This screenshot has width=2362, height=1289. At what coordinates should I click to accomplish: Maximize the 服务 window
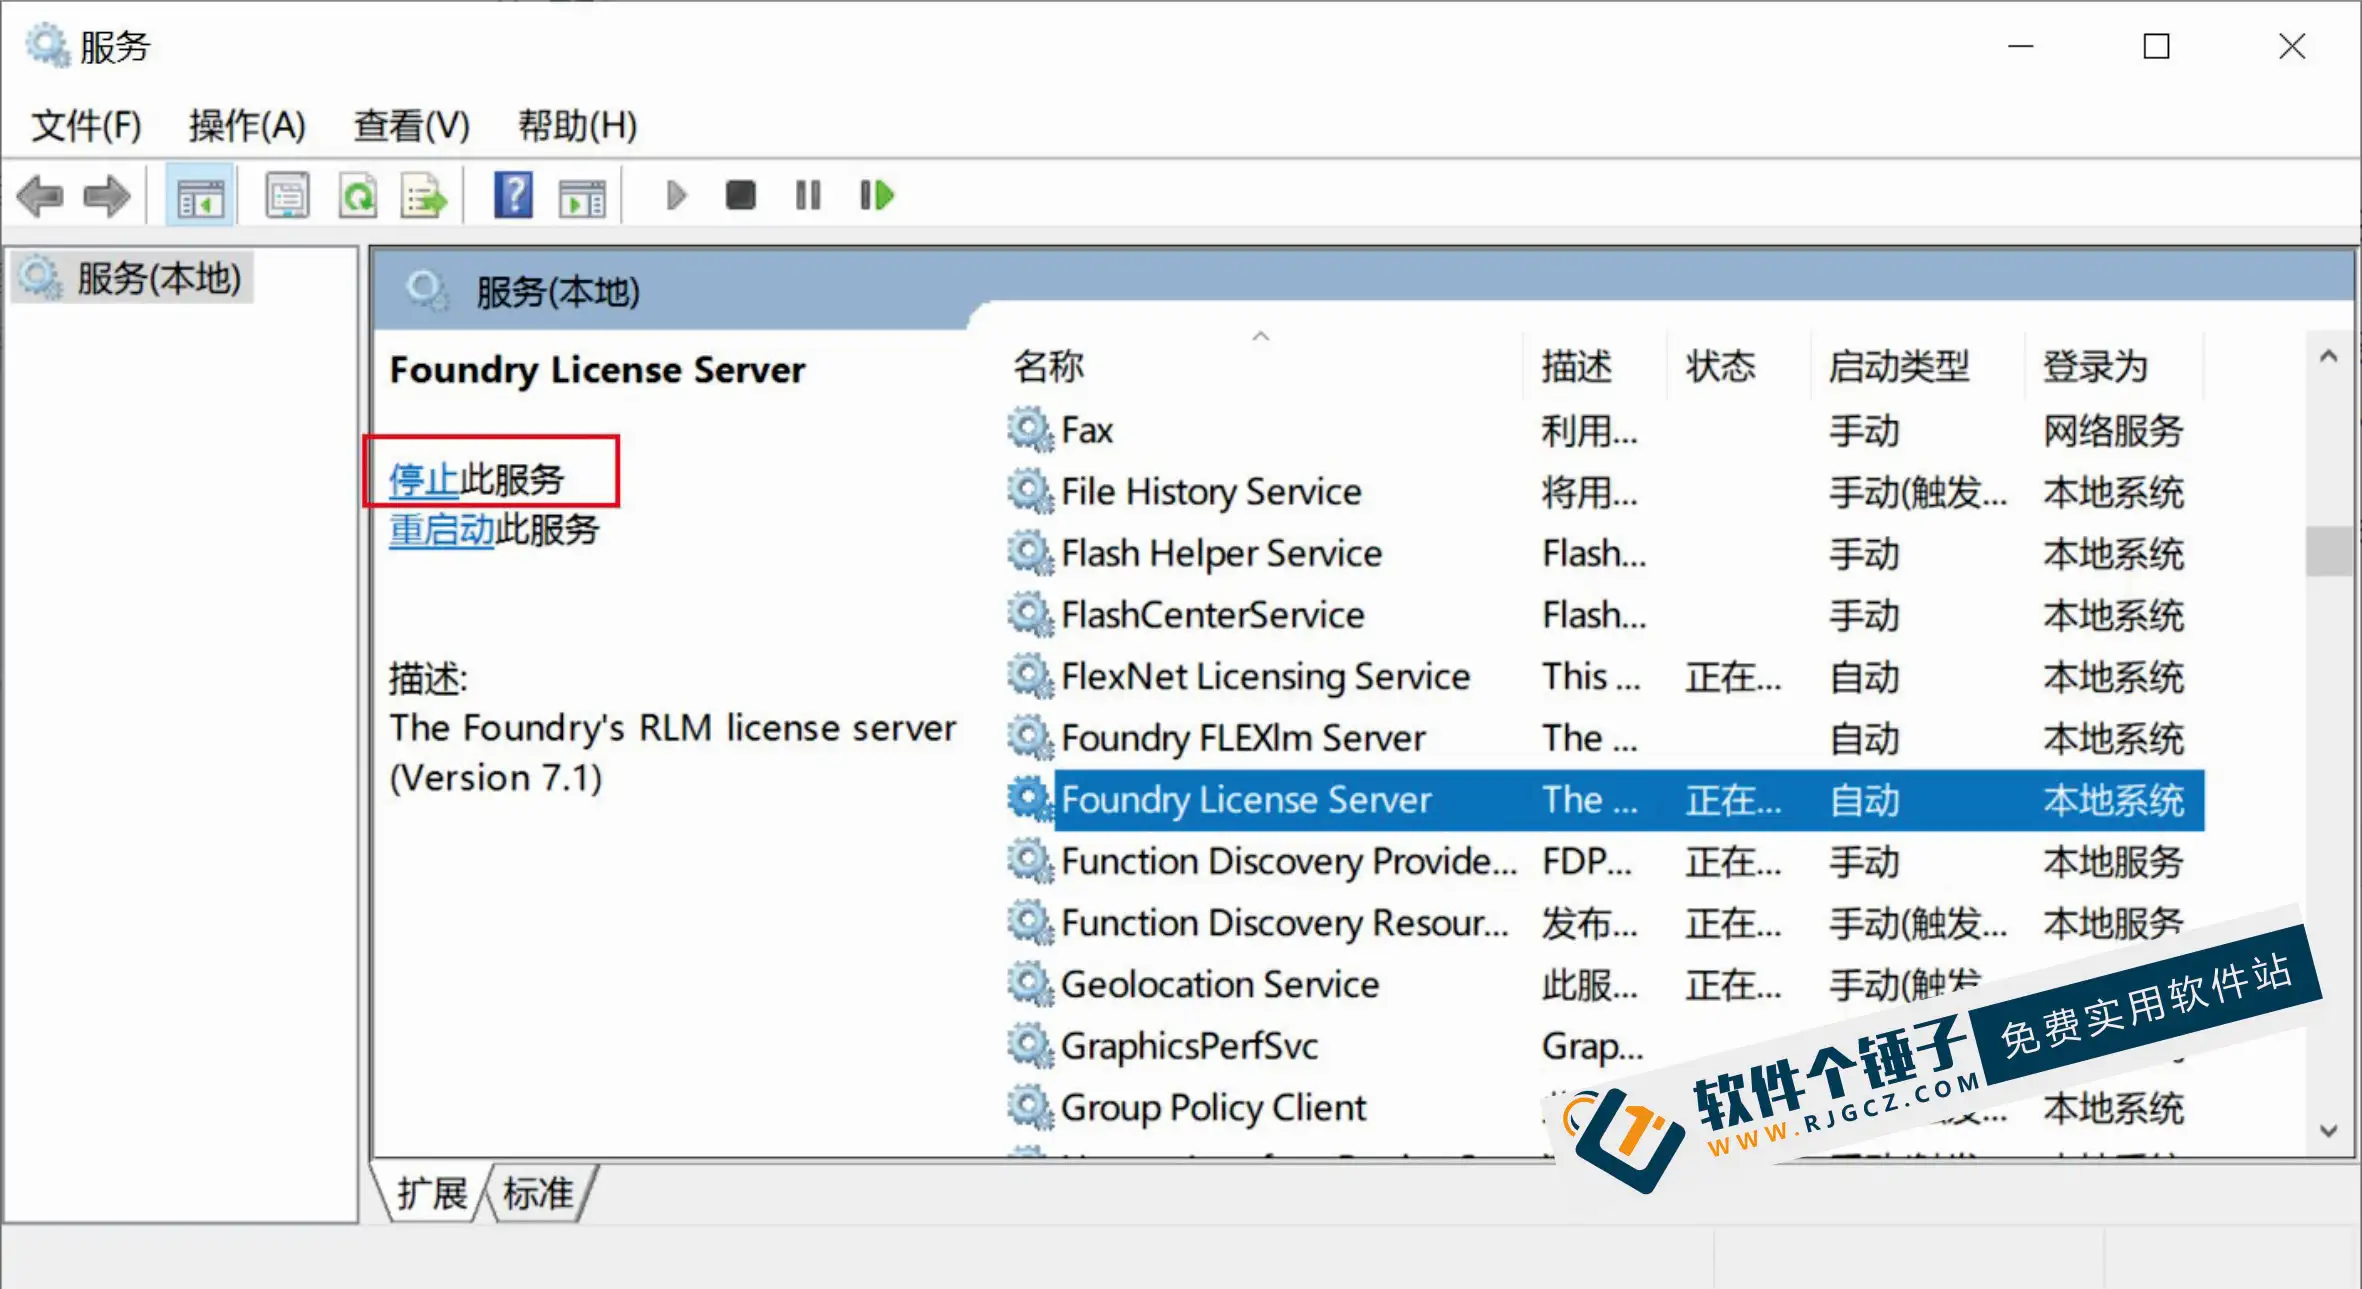coord(2157,46)
